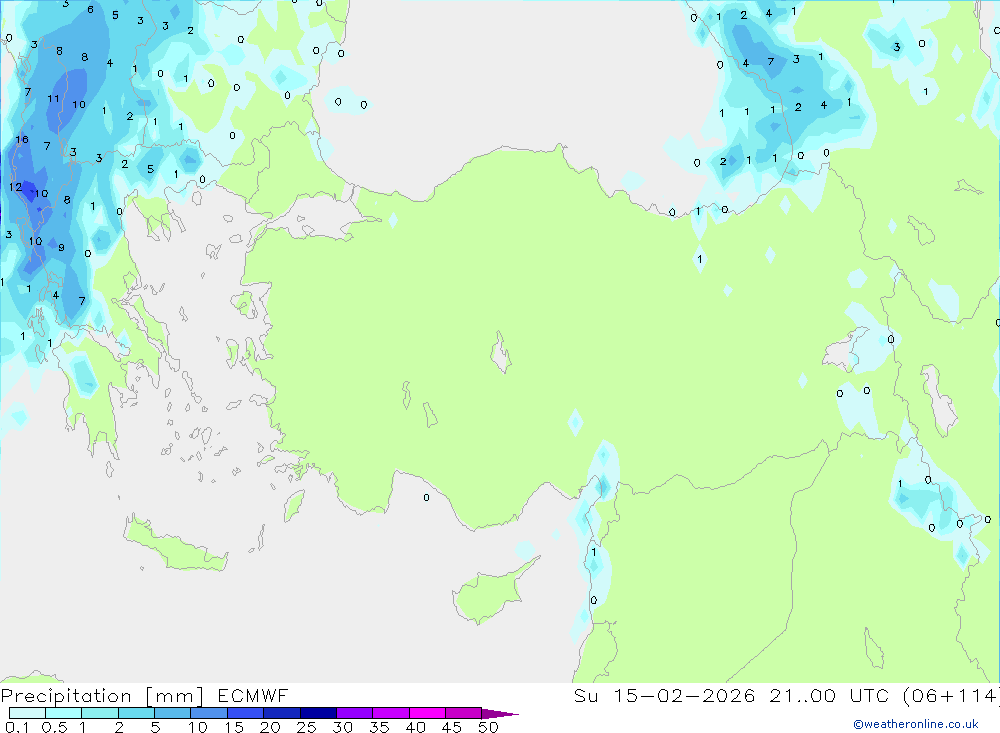The width and height of the screenshot is (1000, 733).
Task: Pick the violet swatch between 30 and 35
Action: pos(355,713)
